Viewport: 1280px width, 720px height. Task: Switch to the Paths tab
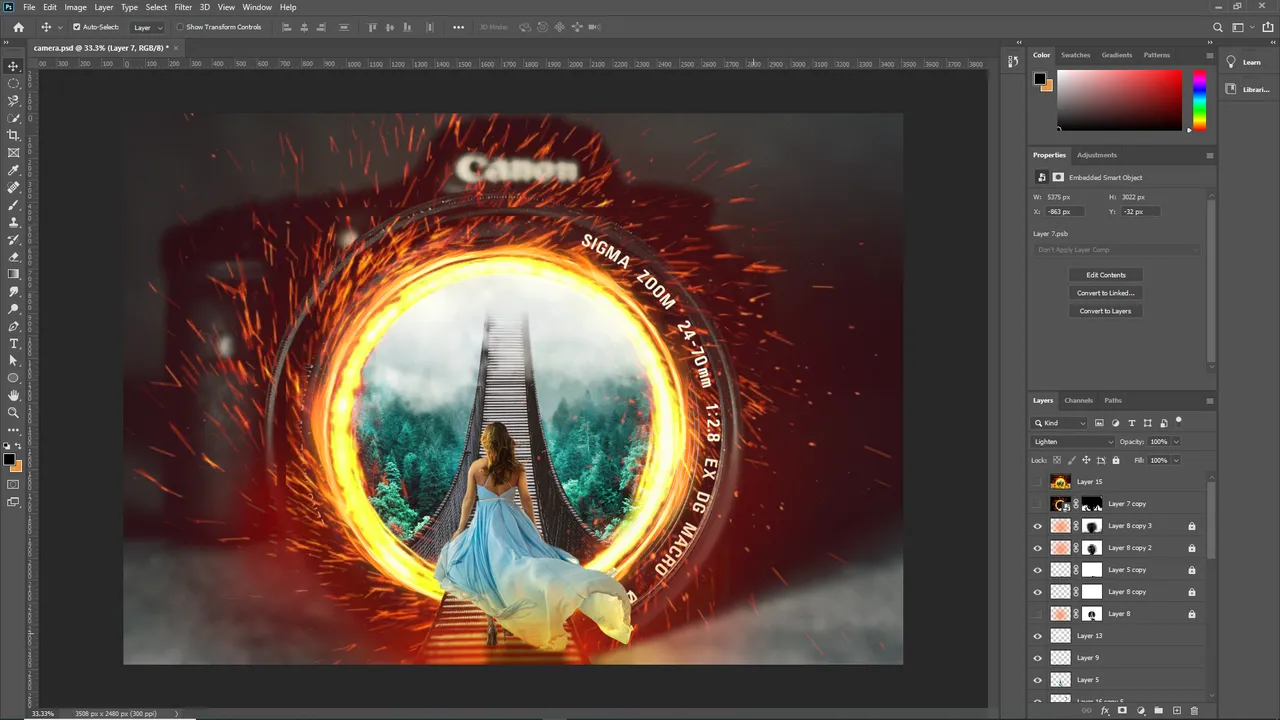(x=1113, y=401)
